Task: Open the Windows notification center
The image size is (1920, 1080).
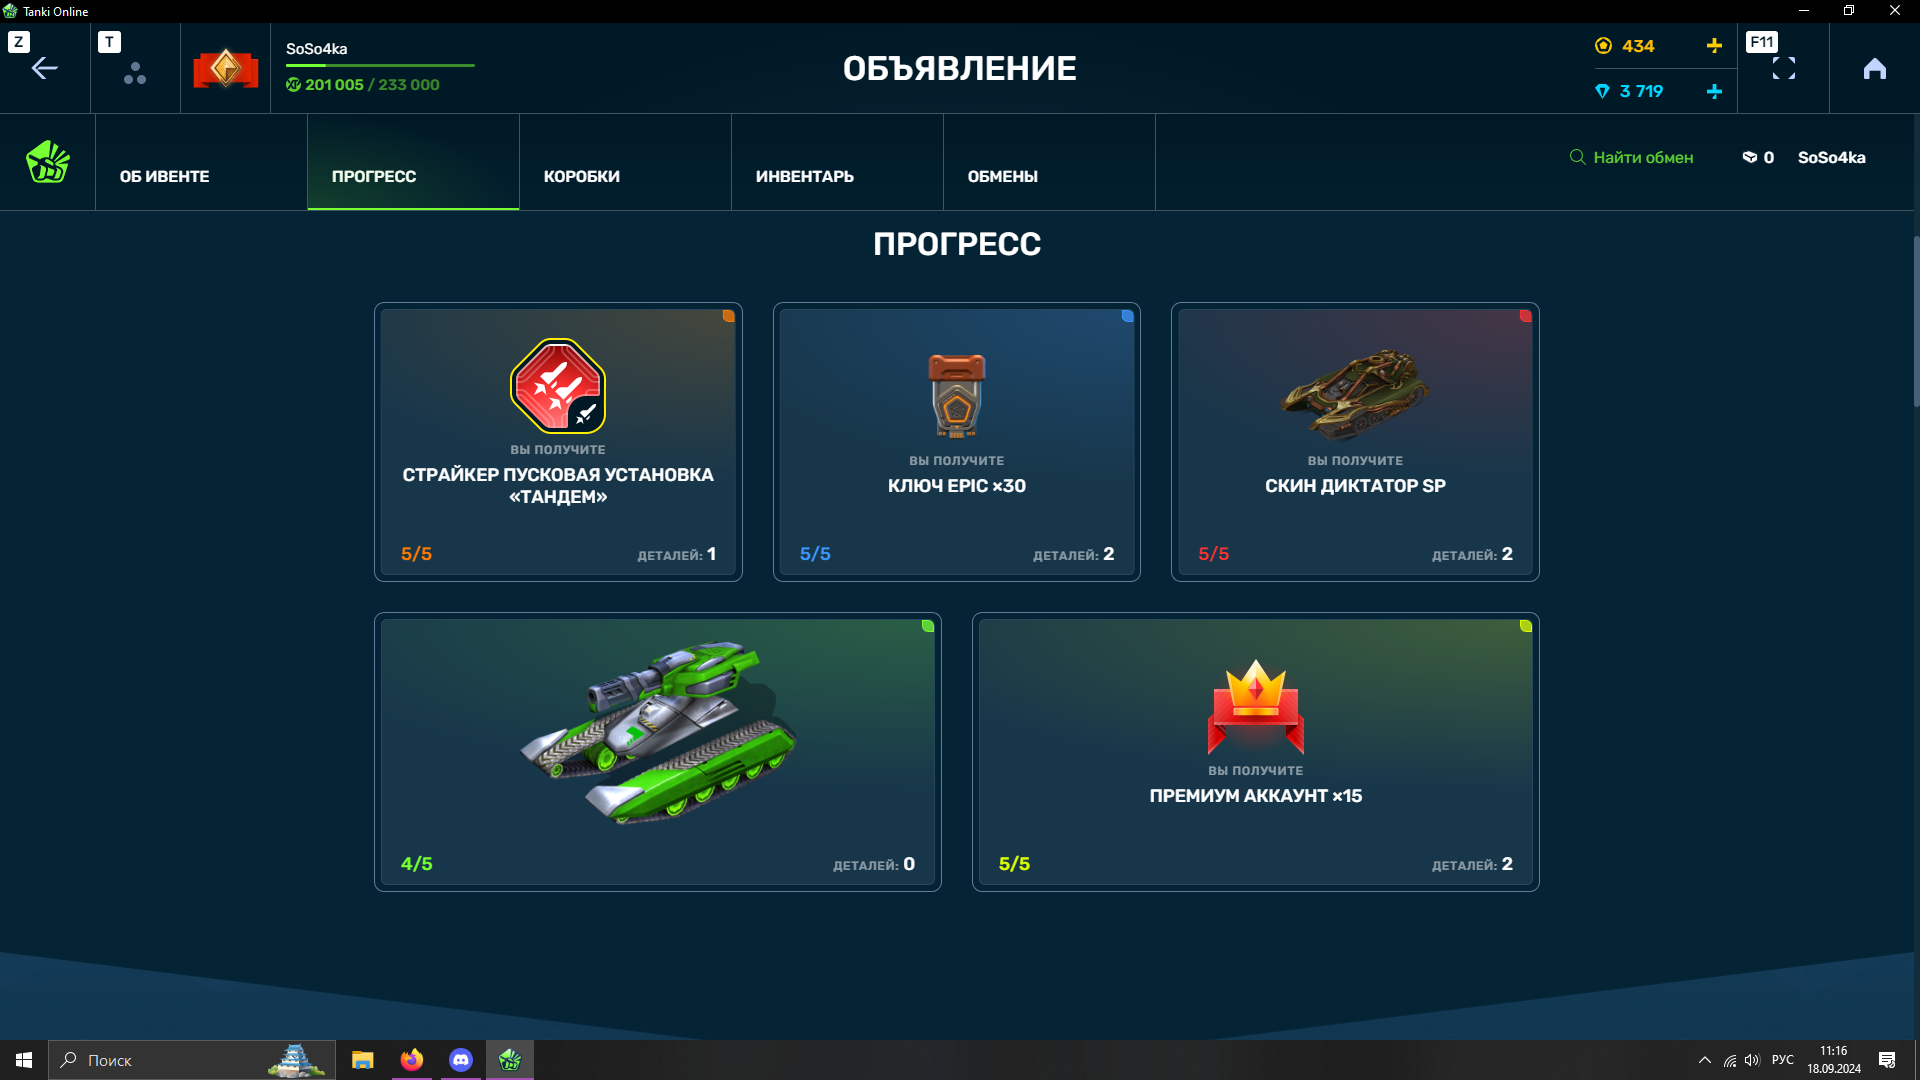Action: [1887, 1060]
